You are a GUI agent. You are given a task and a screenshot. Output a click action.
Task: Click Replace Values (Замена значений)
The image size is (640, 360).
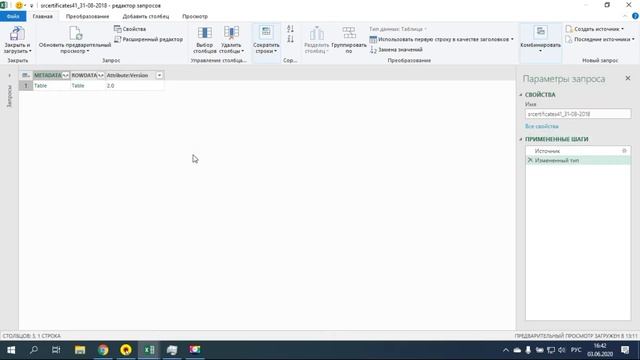pos(396,49)
